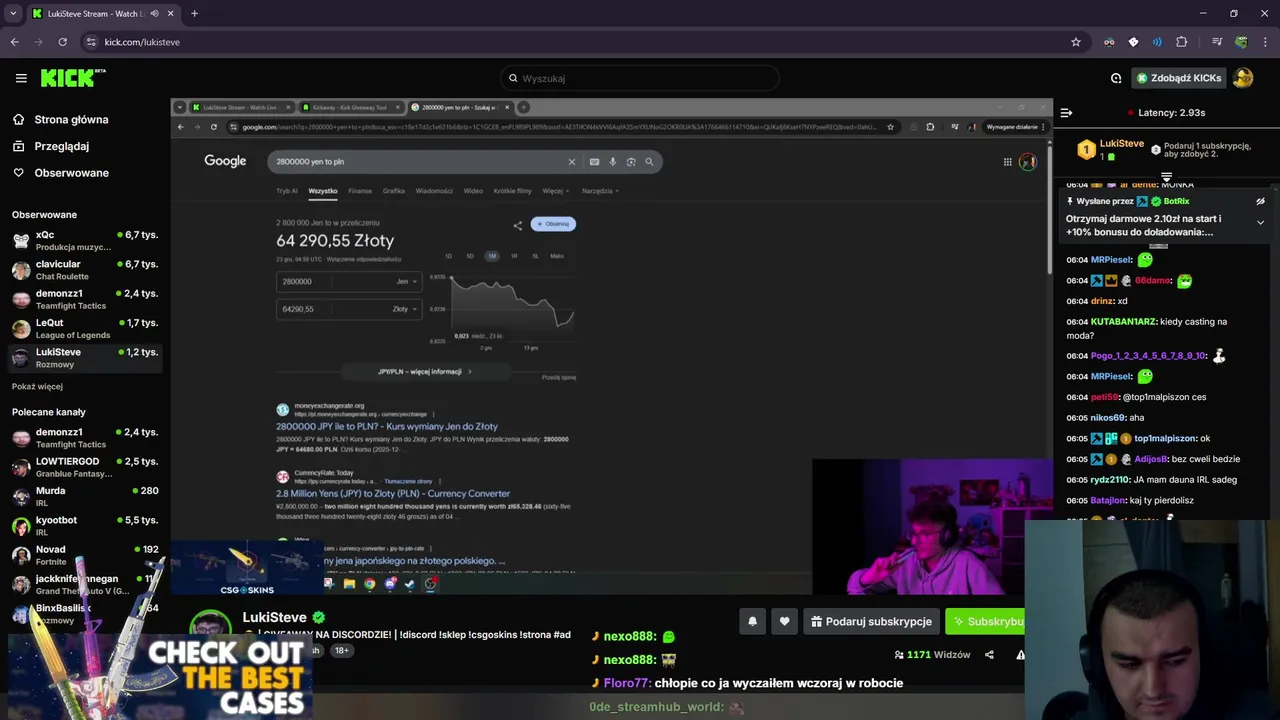The width and height of the screenshot is (1280, 720).
Task: Select Grafika tab in streamed Google
Action: coord(393,191)
